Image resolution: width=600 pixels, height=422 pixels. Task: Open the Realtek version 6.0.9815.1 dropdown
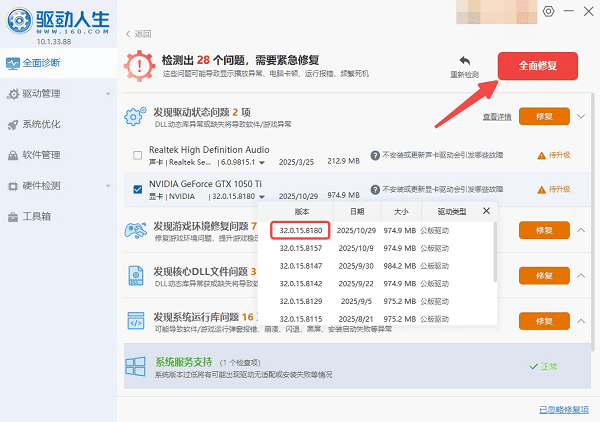(263, 162)
